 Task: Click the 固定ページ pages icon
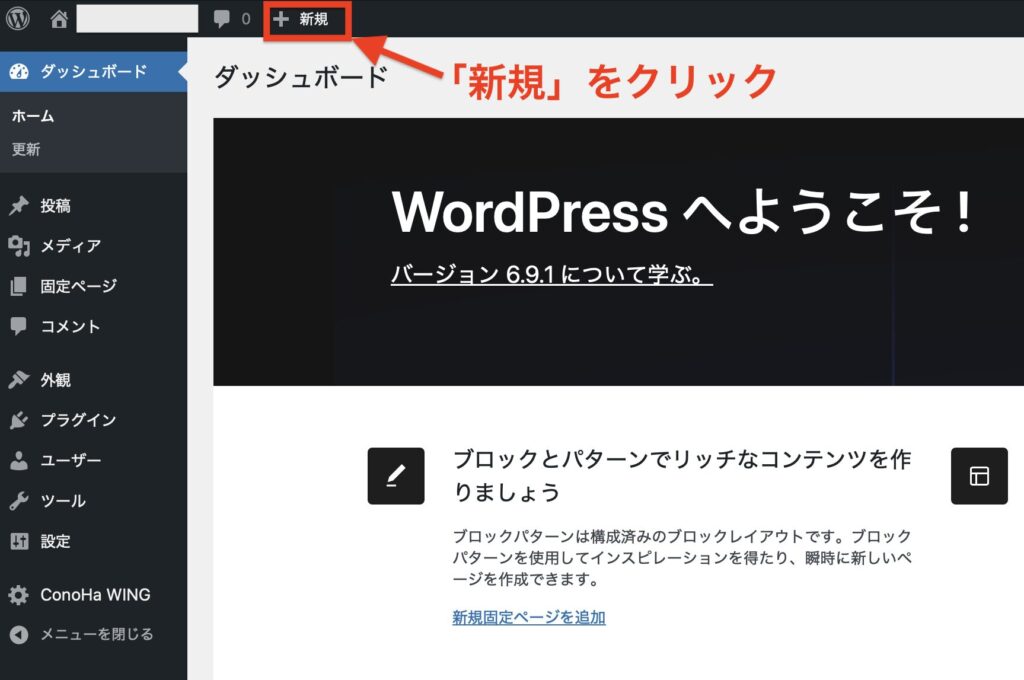(x=18, y=287)
